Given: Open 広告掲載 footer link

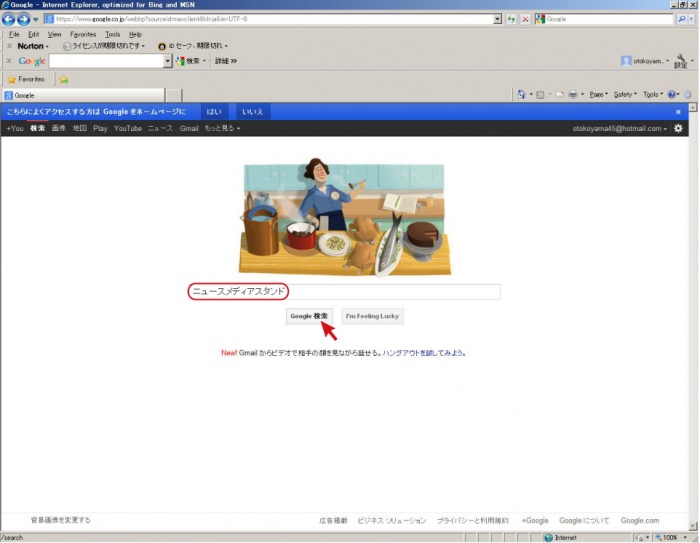Looking at the screenshot, I should tap(333, 521).
